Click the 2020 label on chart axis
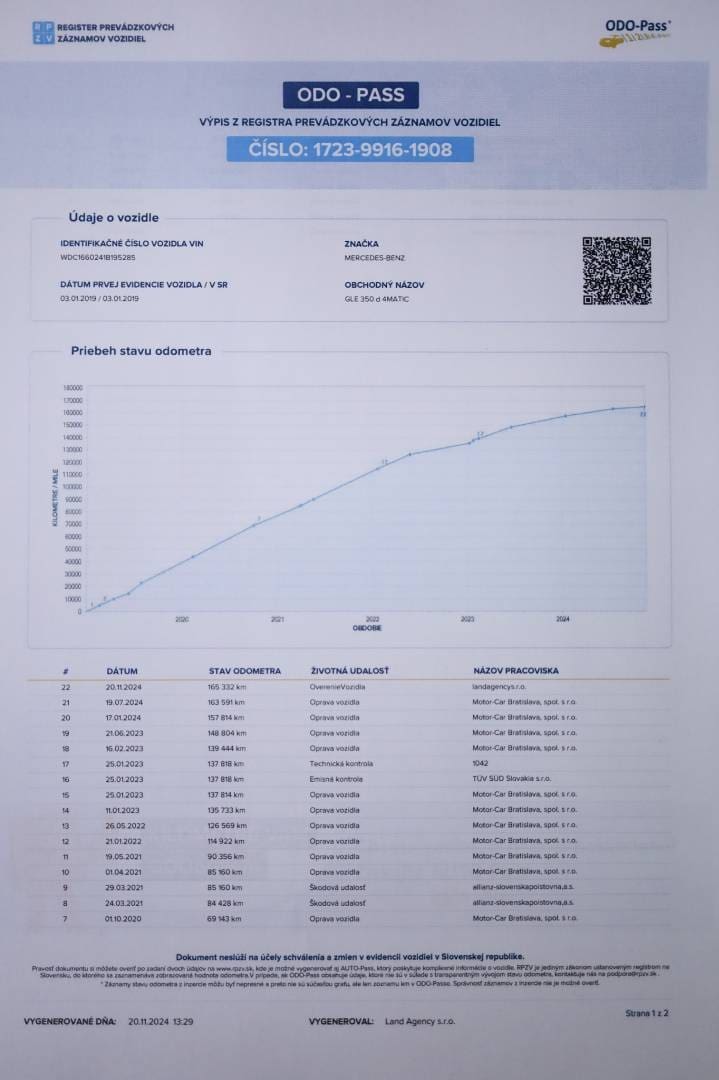This screenshot has width=719, height=1080. click(182, 619)
